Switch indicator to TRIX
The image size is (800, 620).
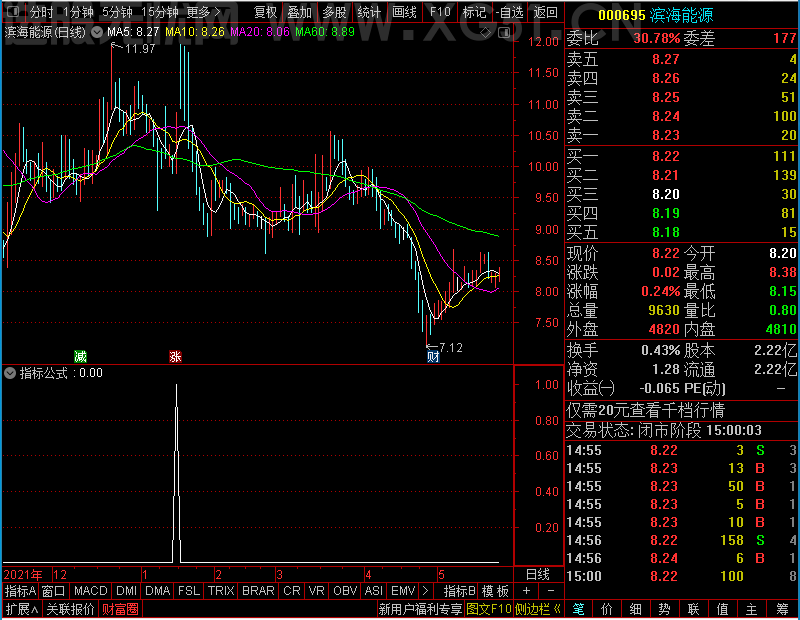[221, 591]
